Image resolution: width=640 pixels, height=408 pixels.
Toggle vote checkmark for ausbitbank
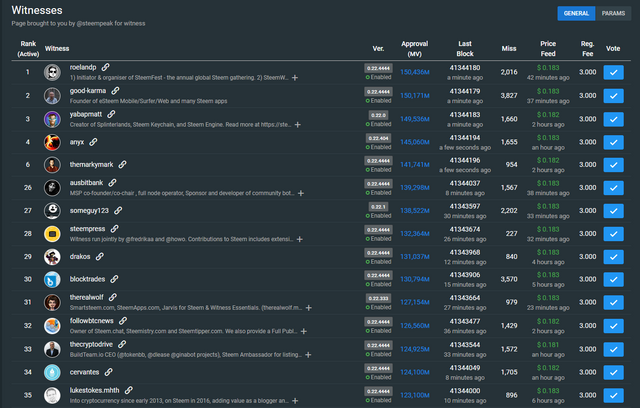[613, 188]
